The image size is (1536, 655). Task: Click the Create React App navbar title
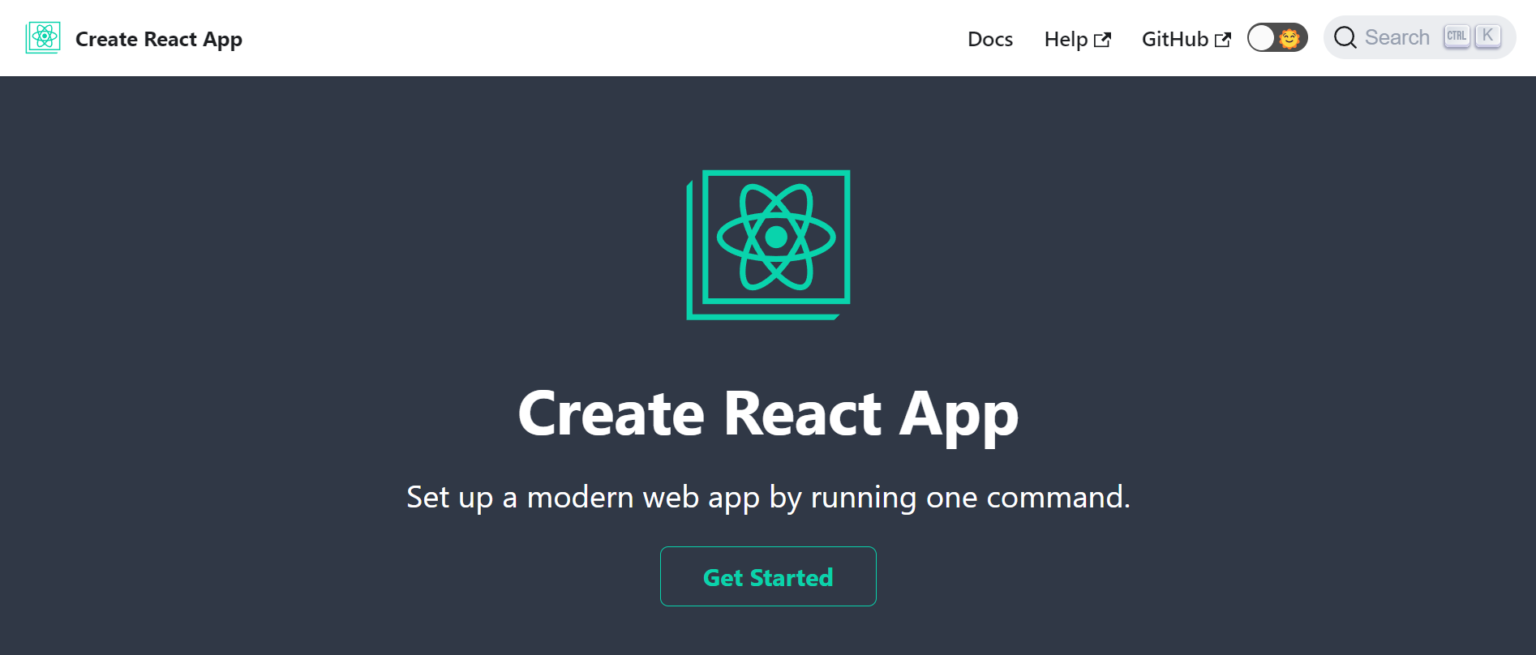click(x=159, y=39)
